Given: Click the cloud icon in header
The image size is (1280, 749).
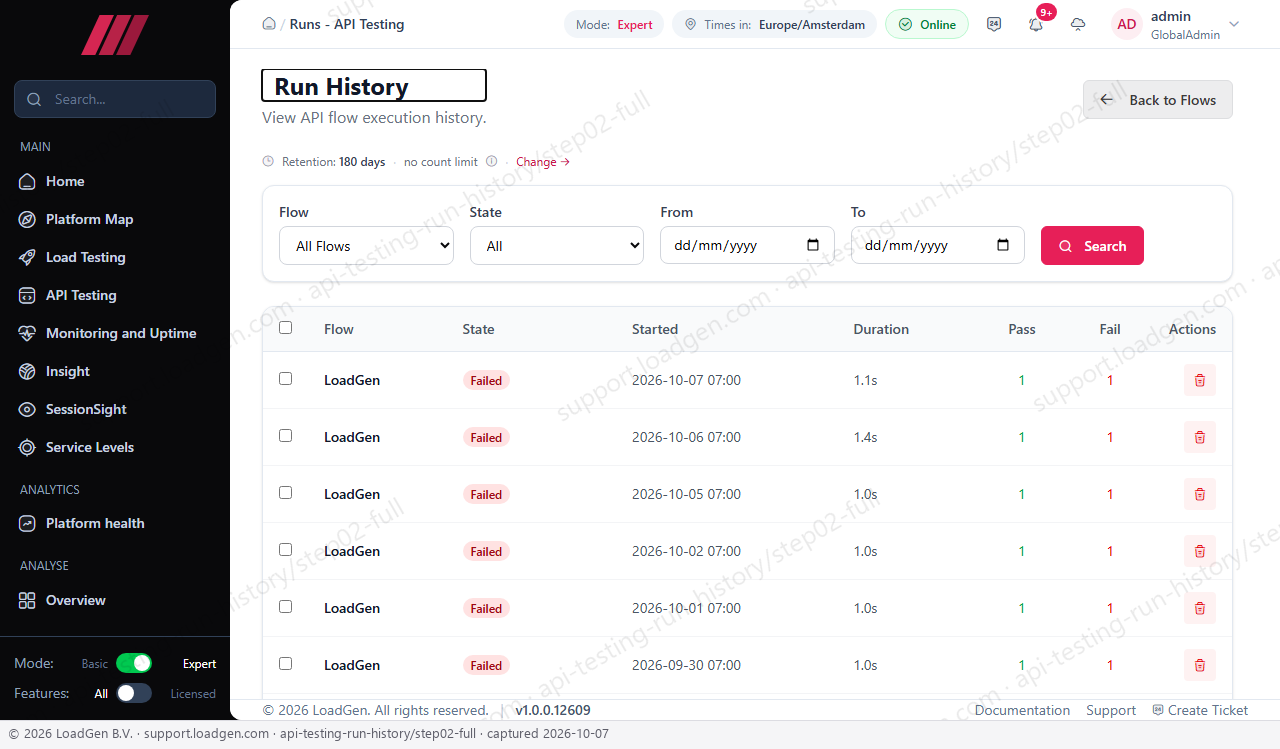Looking at the screenshot, I should [1078, 24].
